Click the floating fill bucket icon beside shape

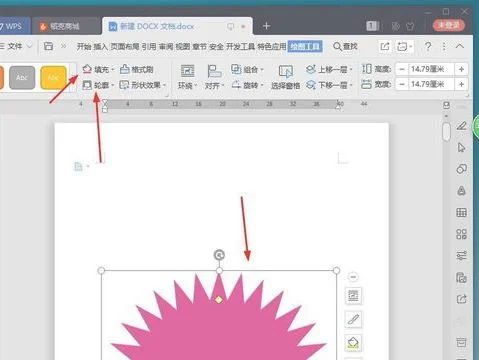coord(353,343)
